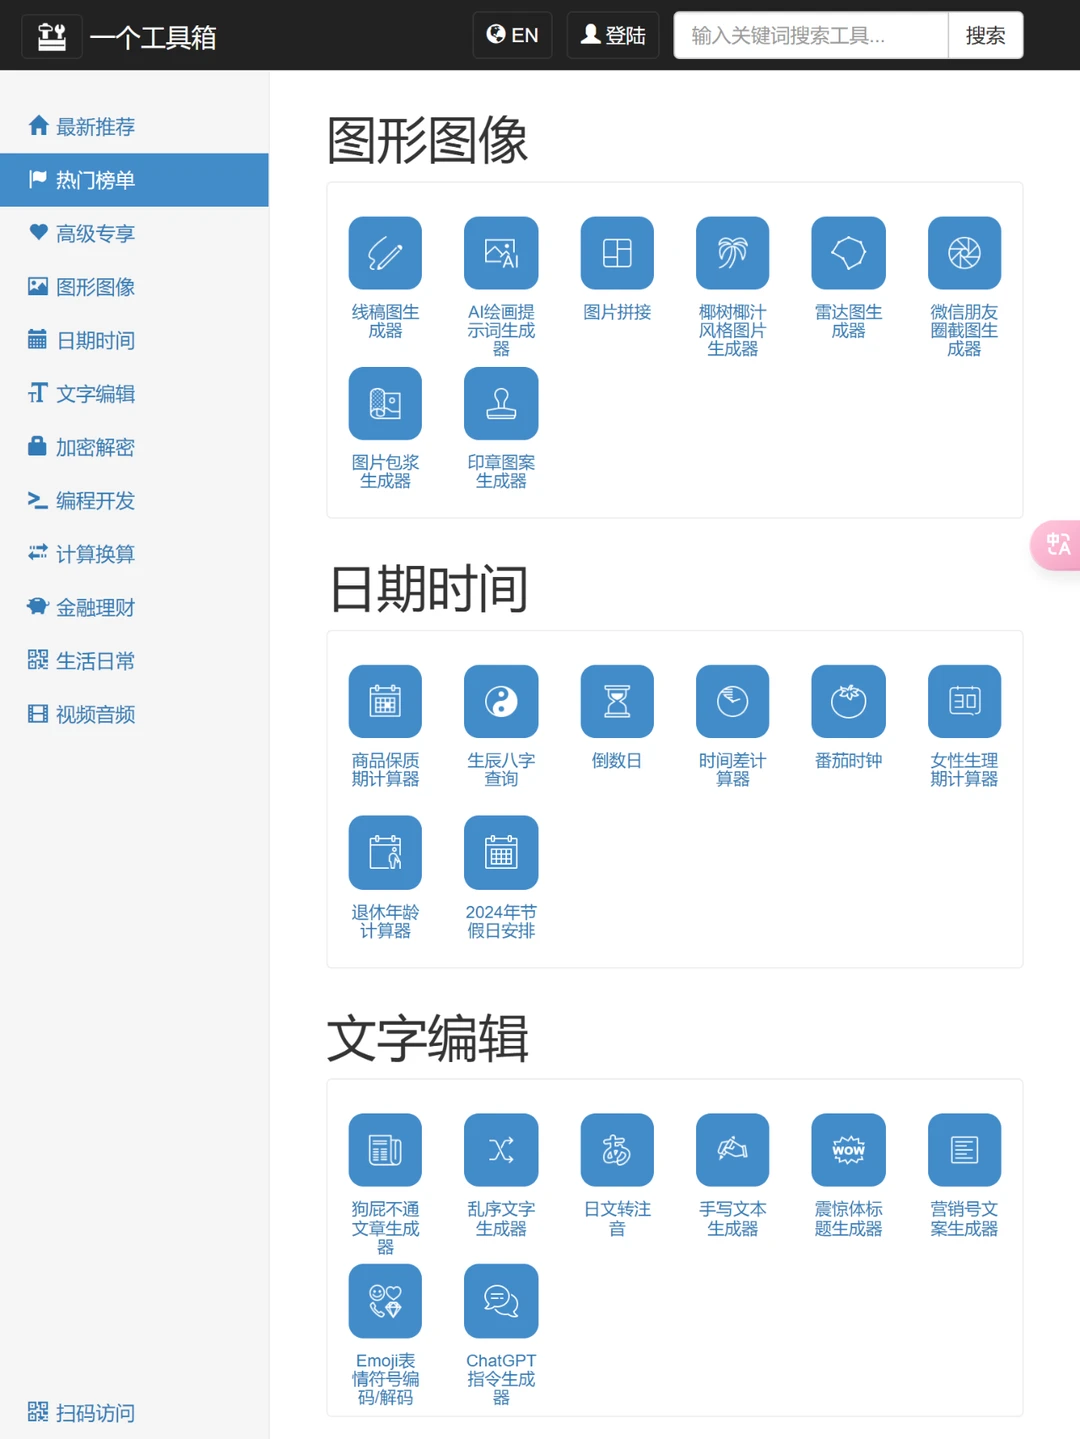Open the 雷达图生成器
This screenshot has width=1080, height=1439.
tap(848, 252)
